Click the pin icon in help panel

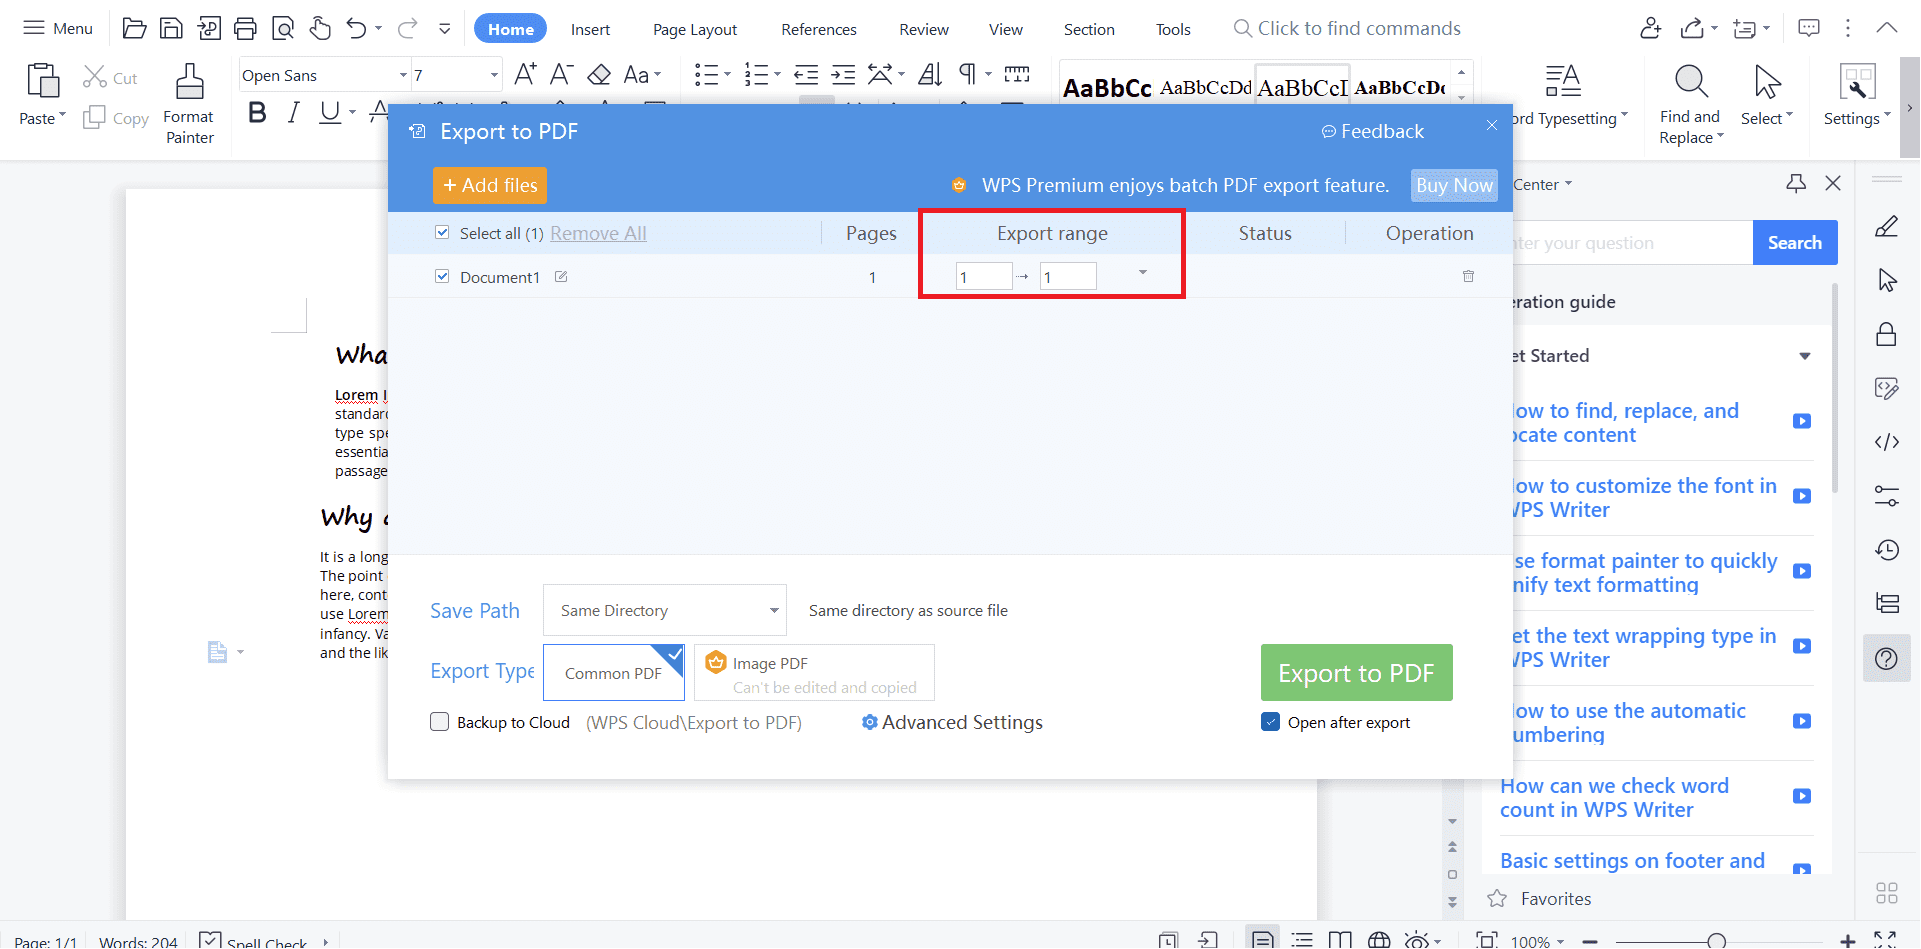point(1796,183)
